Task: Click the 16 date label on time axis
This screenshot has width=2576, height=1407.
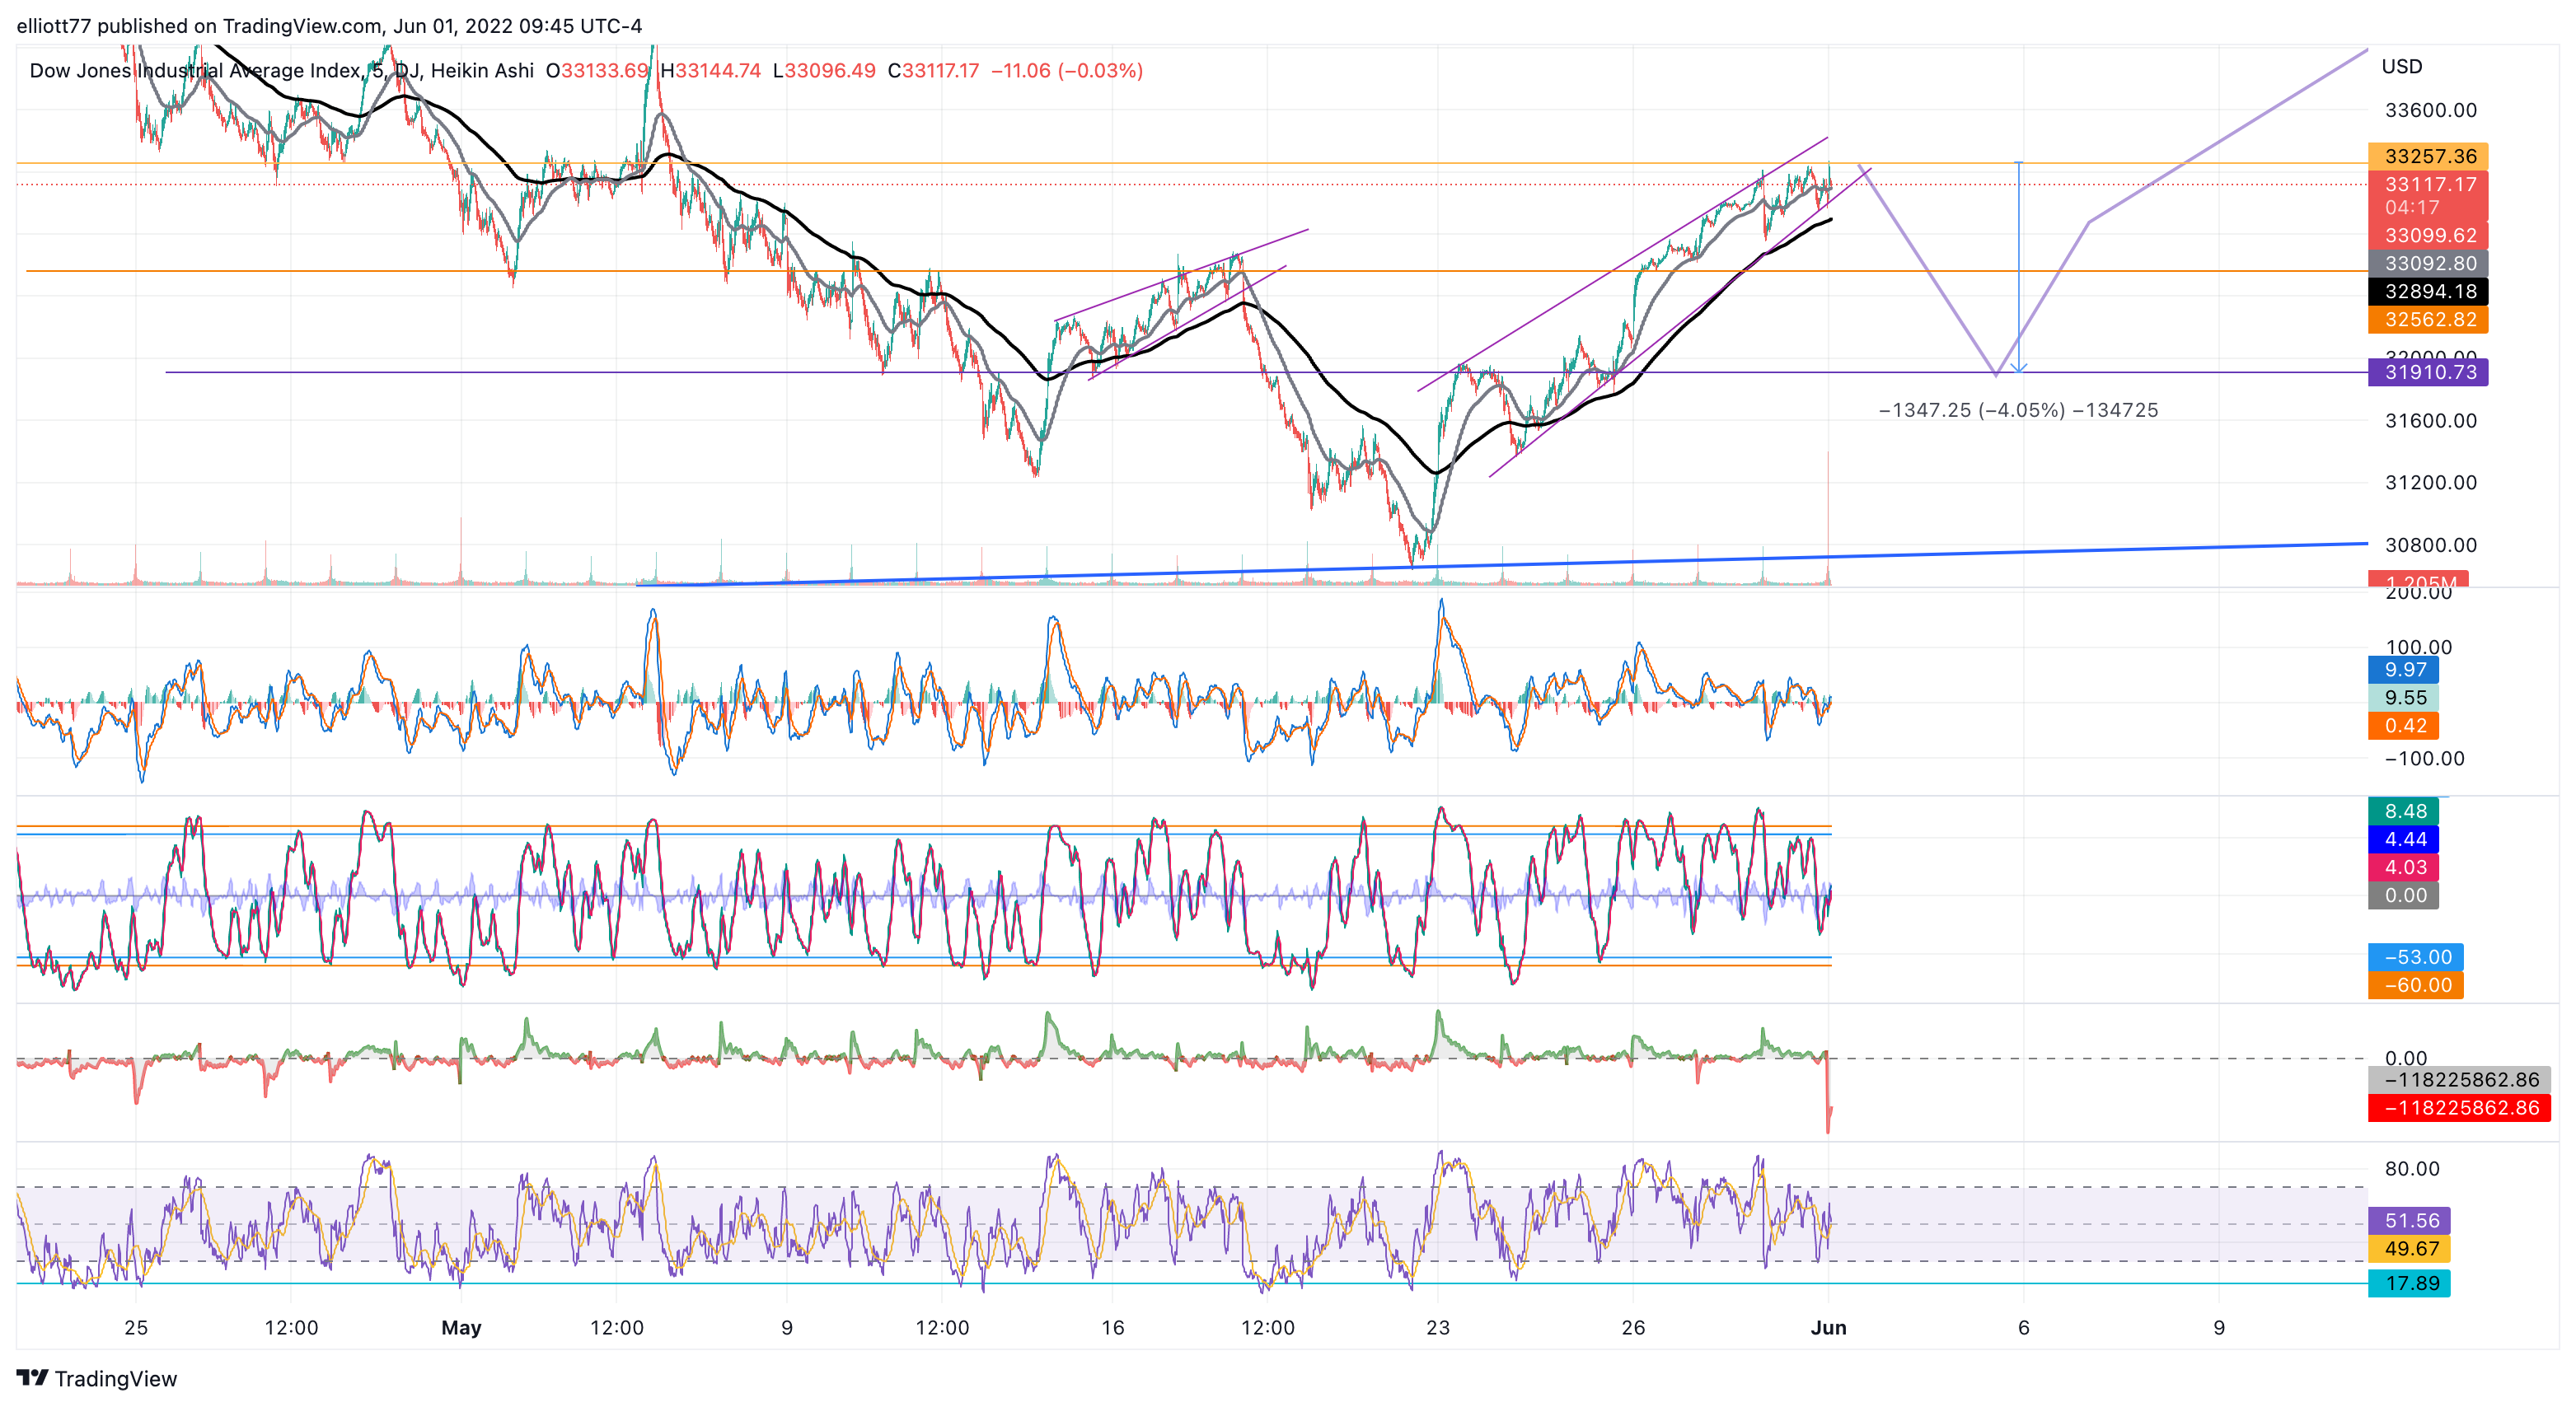Action: click(1112, 1328)
